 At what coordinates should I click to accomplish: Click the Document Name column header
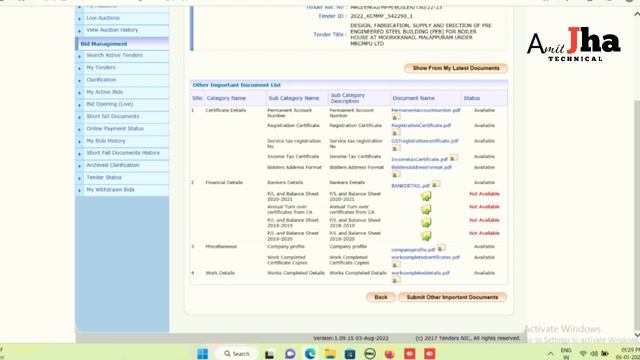(x=413, y=98)
